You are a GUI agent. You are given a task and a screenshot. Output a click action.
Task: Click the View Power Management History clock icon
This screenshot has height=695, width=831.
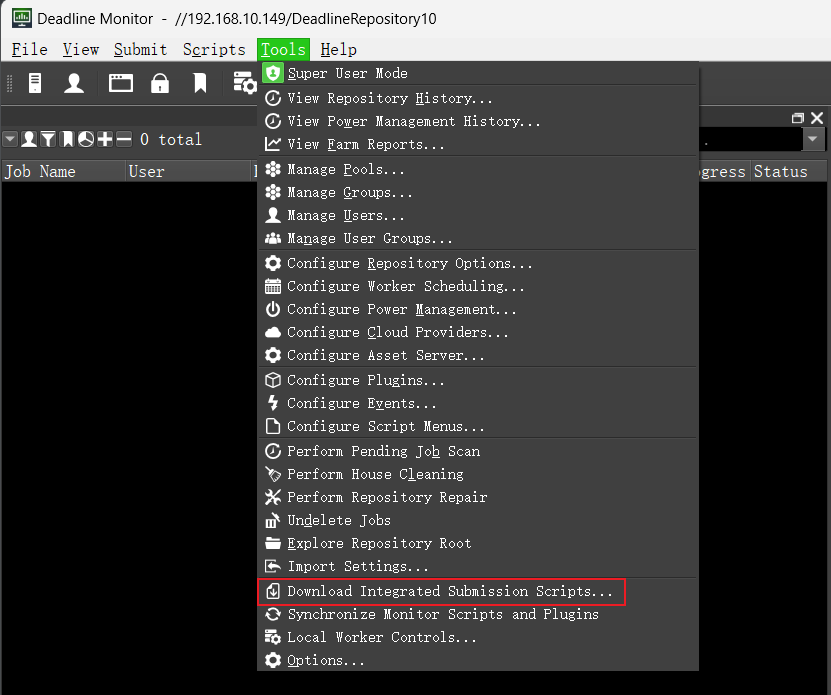point(272,121)
